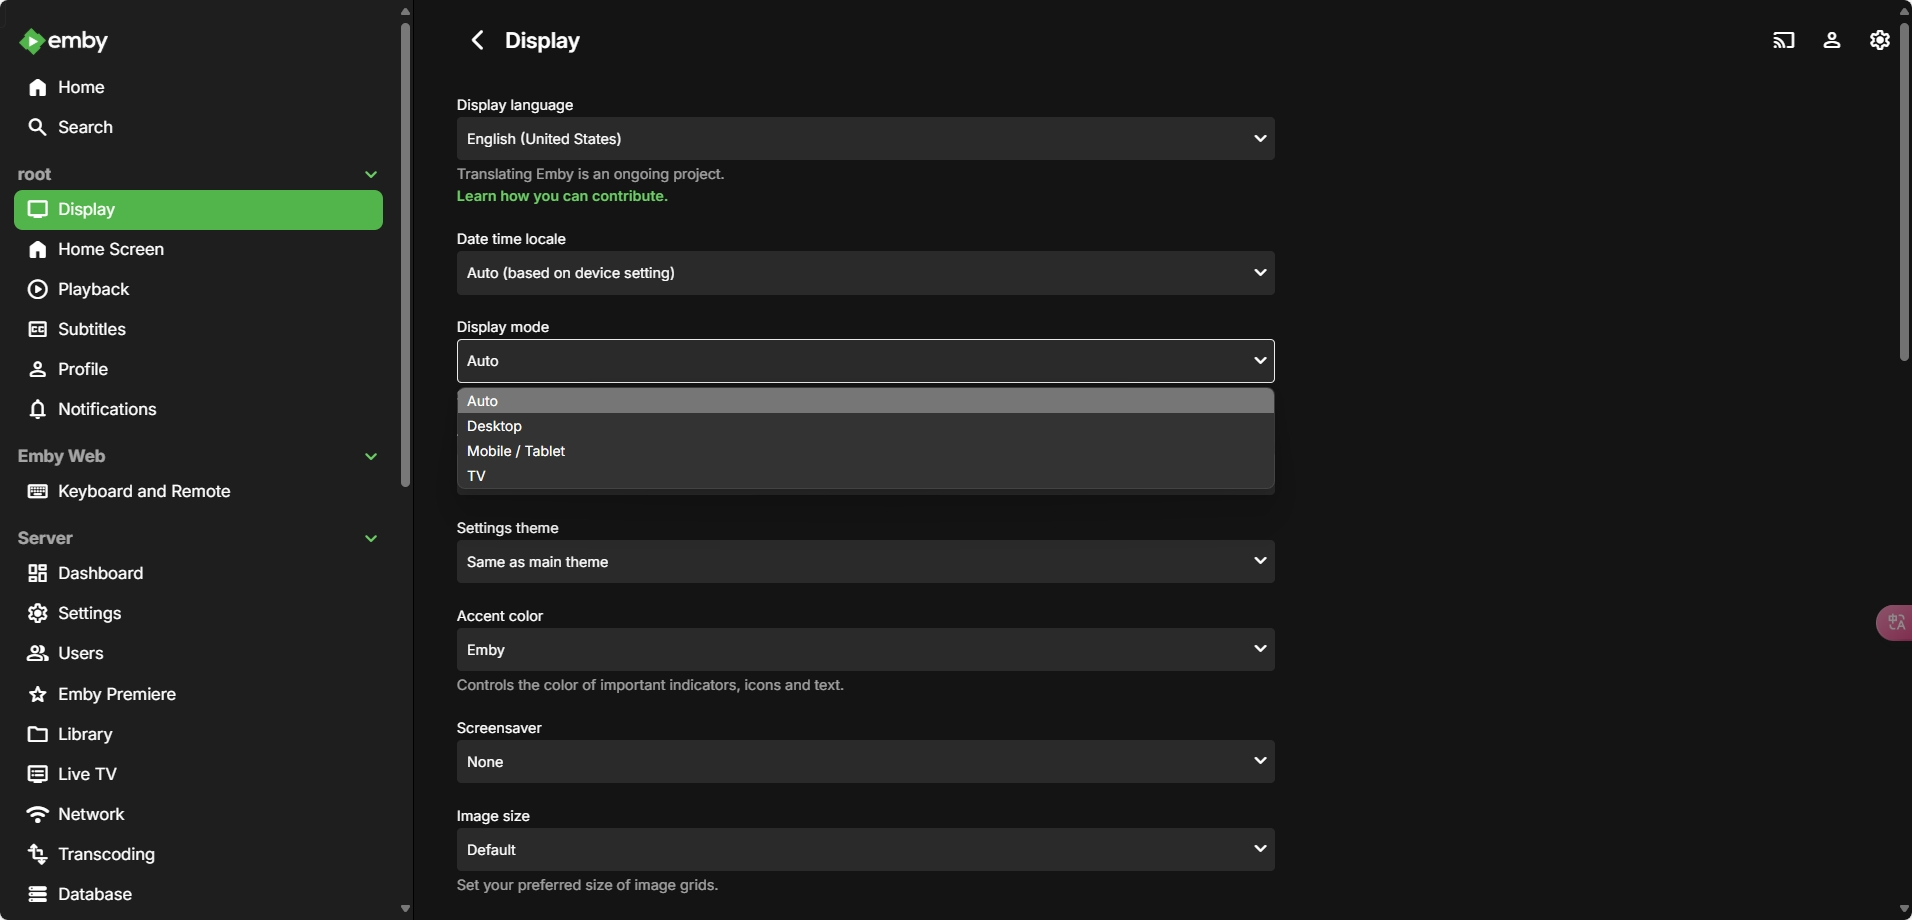Screen dimensions: 1912x920
Task: Open Search label in sidebar
Action: pyautogui.click(x=85, y=128)
